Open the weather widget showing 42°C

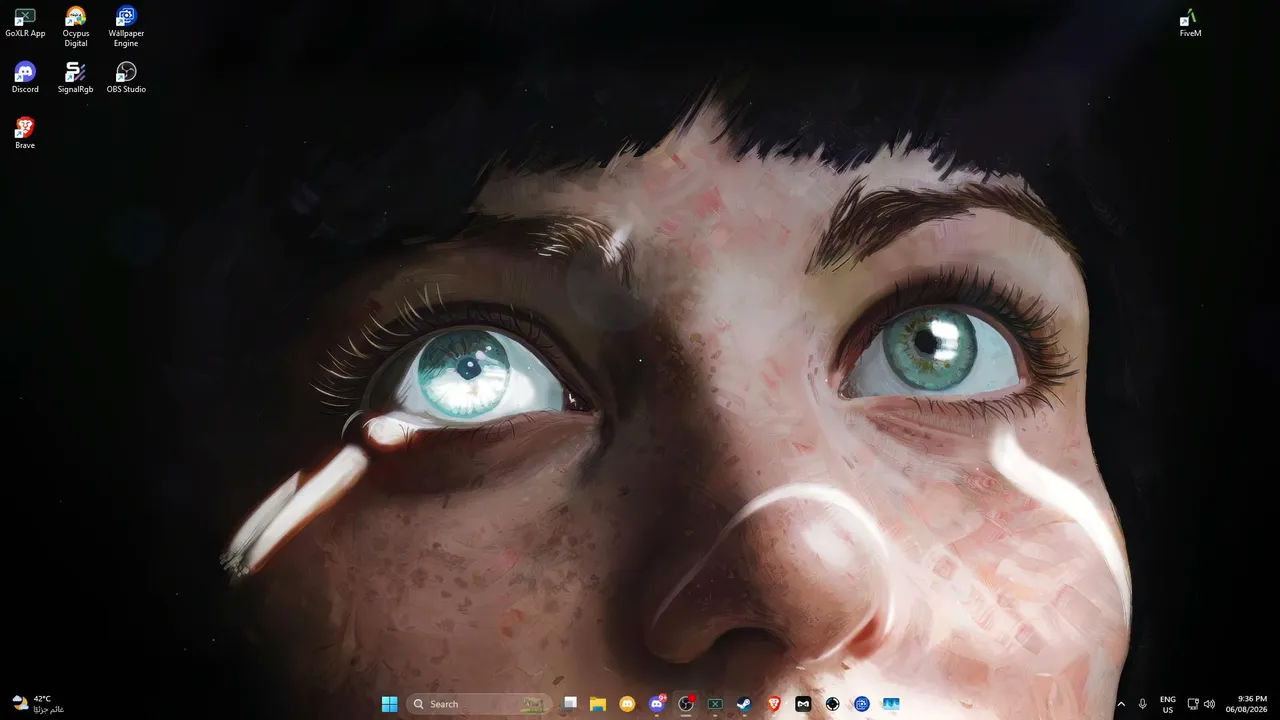click(x=38, y=704)
